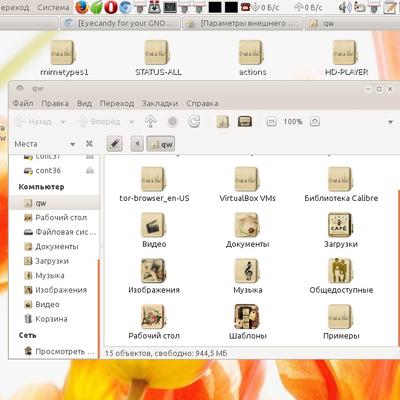Show previous path buttons left arrow
The height and width of the screenshot is (400, 400).
coord(137,144)
